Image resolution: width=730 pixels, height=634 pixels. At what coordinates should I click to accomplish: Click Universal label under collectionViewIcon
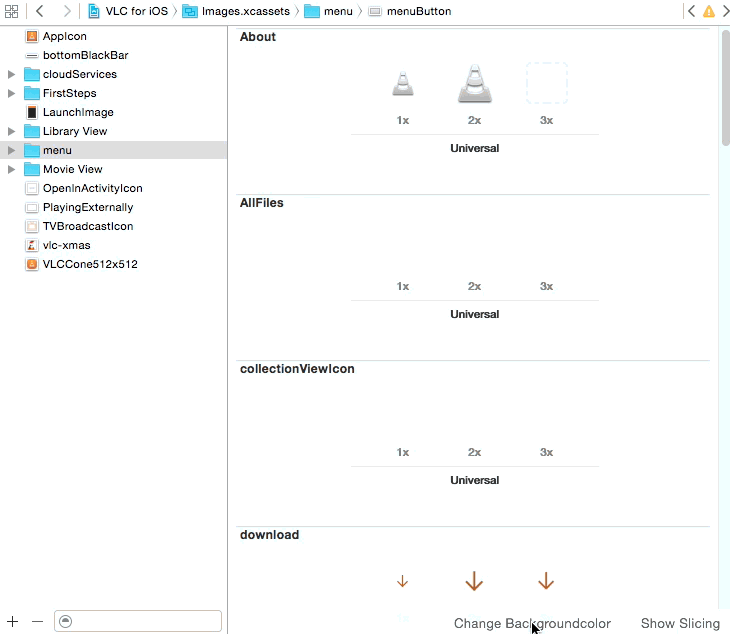pos(474,480)
